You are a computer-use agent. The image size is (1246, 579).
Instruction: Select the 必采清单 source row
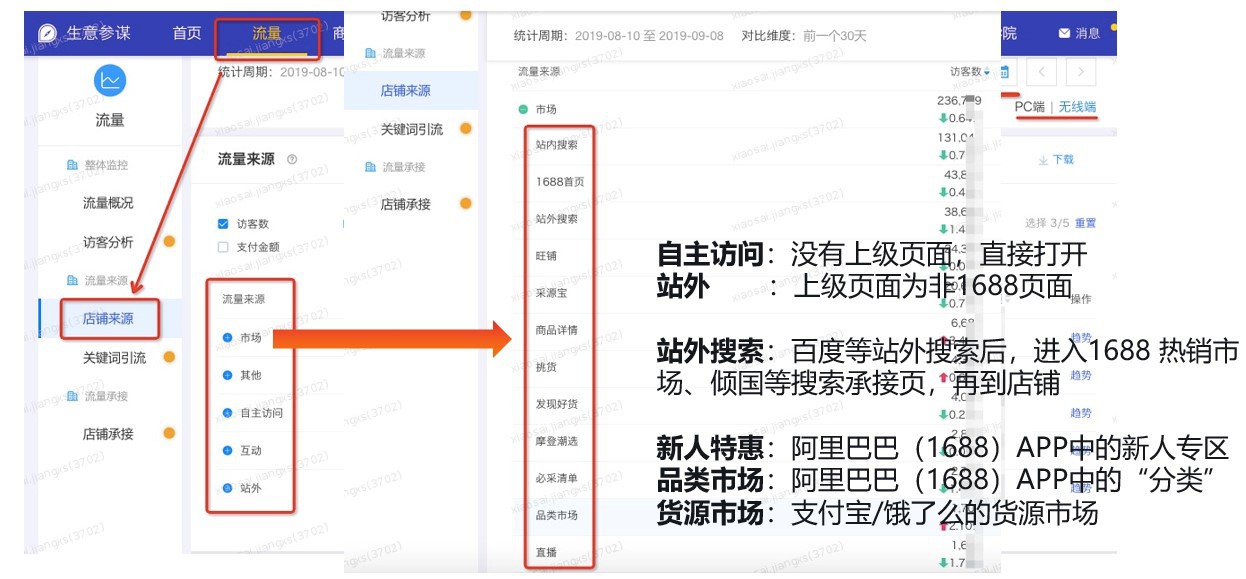[557, 478]
